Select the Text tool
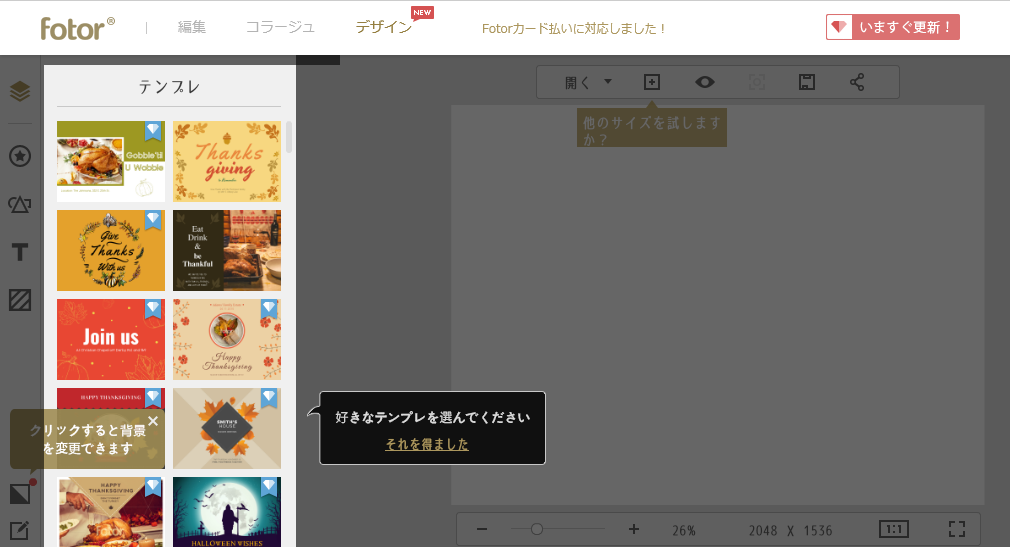 (x=20, y=252)
